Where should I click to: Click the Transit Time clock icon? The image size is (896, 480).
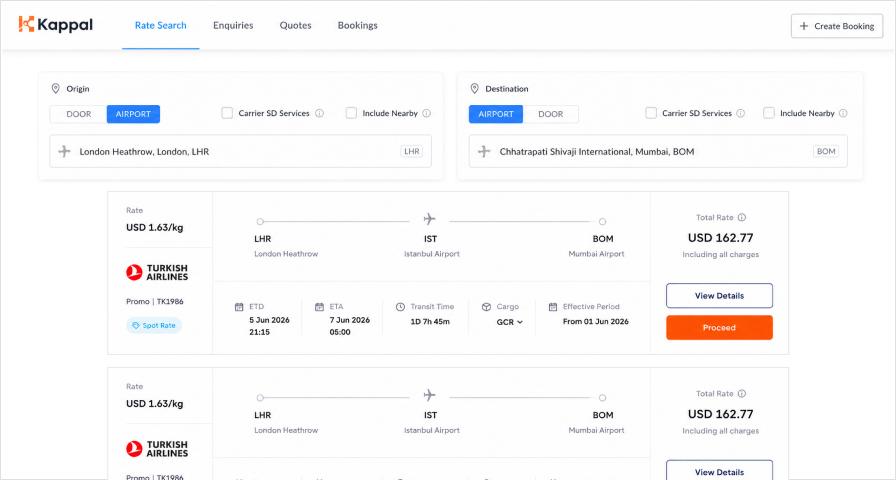tap(400, 307)
